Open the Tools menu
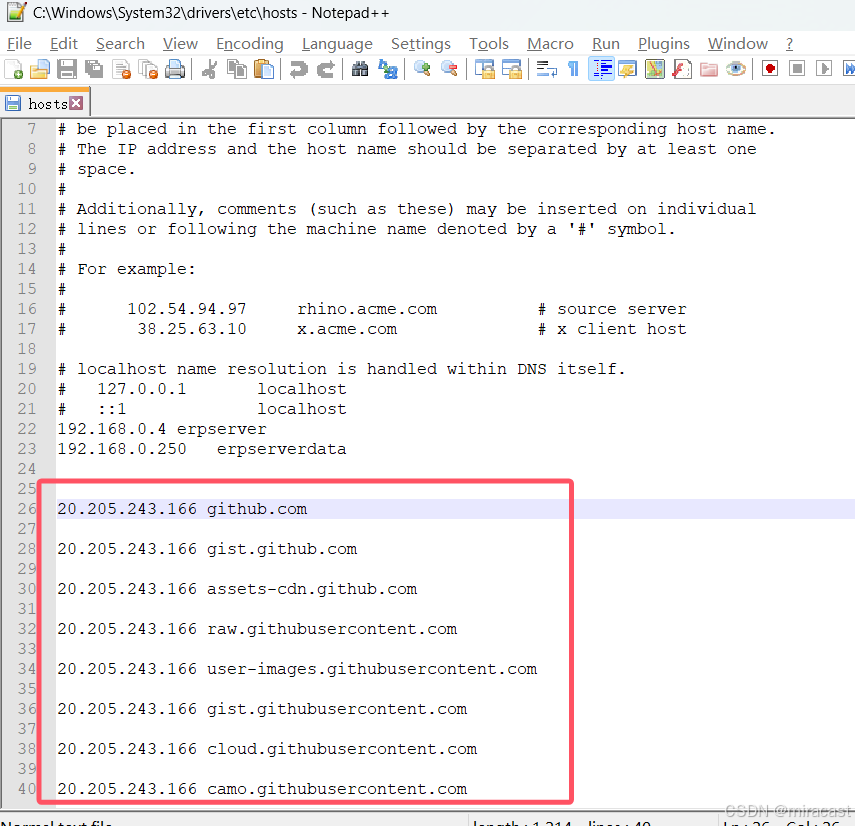 [489, 44]
